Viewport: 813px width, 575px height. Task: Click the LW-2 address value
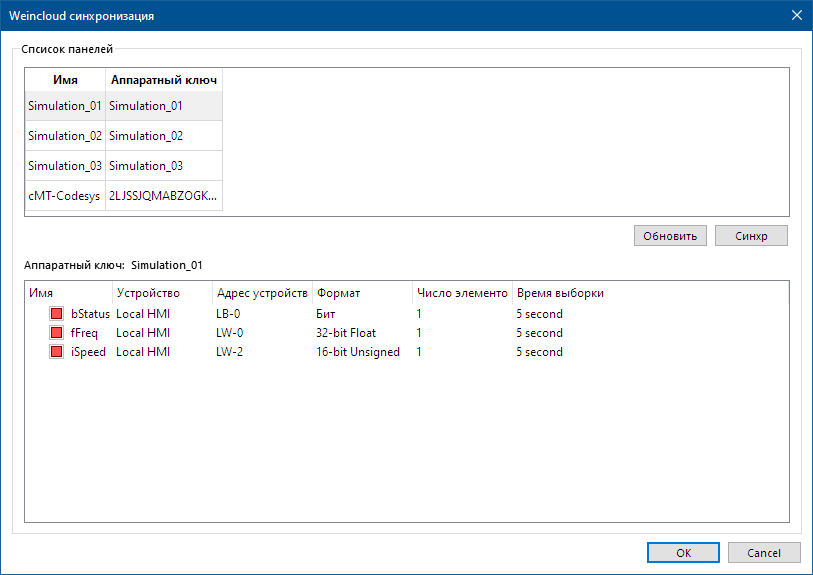click(x=230, y=352)
